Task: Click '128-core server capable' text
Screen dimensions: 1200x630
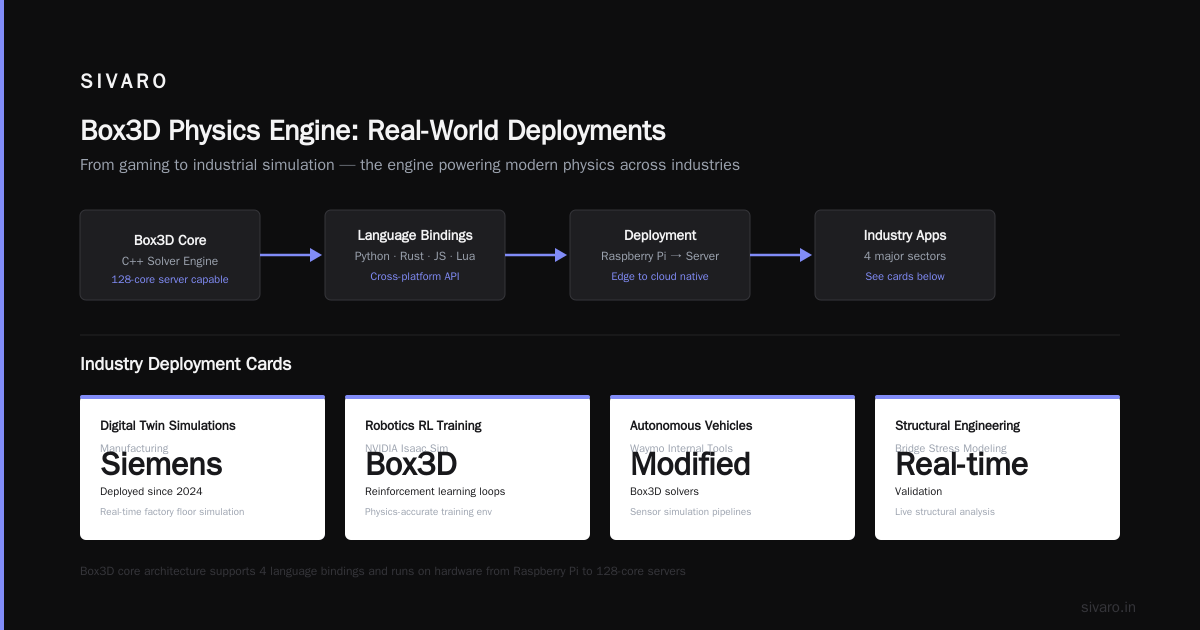Action: point(170,279)
